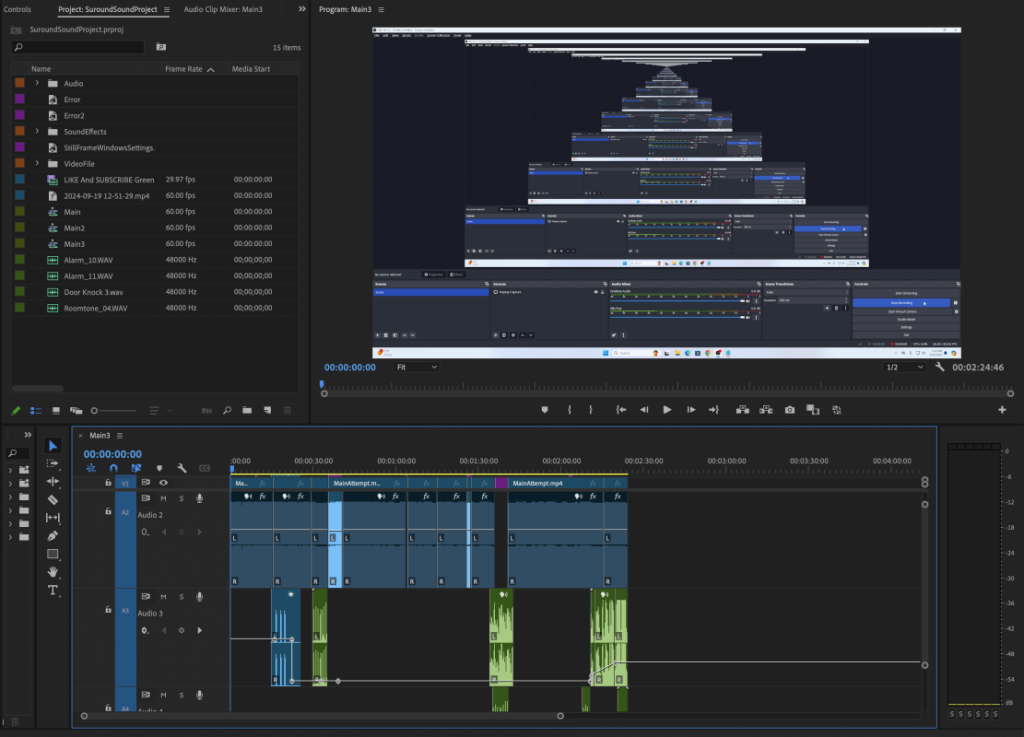Click Add Marker in Program monitor
The width and height of the screenshot is (1024, 737).
pyautogui.click(x=545, y=410)
